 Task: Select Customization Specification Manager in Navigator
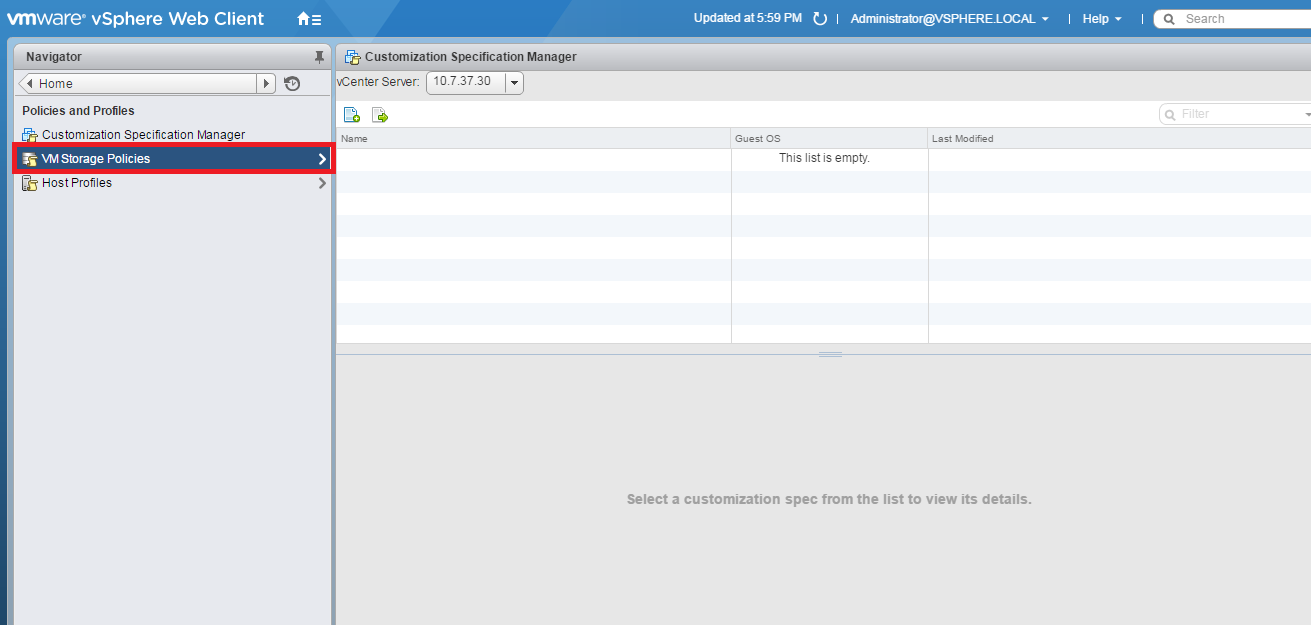point(143,135)
